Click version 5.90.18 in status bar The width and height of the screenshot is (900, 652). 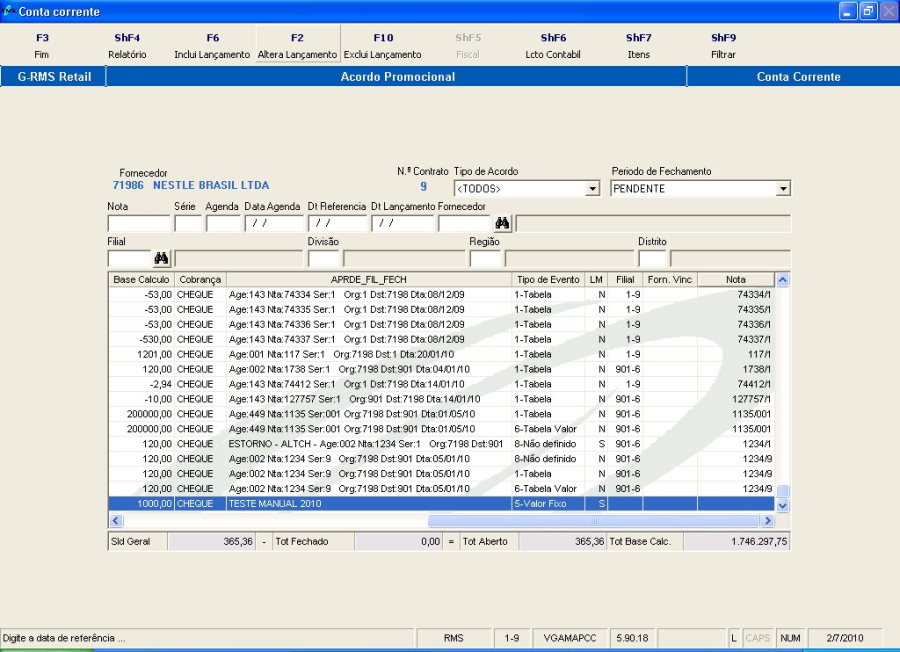(x=632, y=638)
